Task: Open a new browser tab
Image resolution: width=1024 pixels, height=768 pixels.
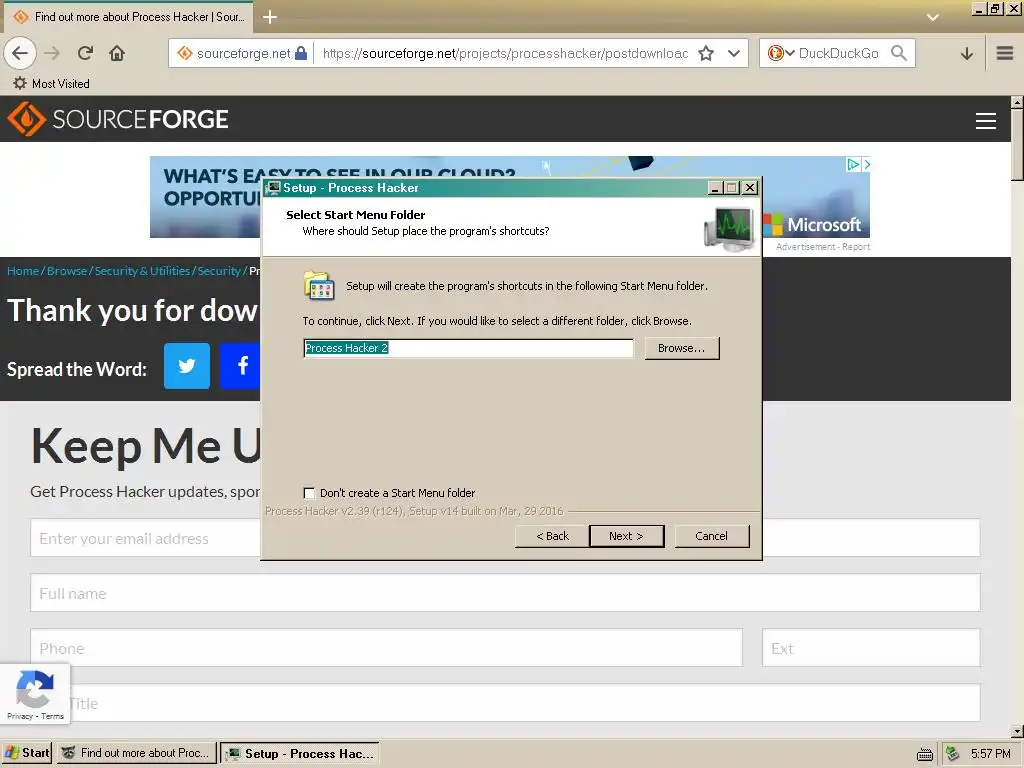Action: coord(270,18)
